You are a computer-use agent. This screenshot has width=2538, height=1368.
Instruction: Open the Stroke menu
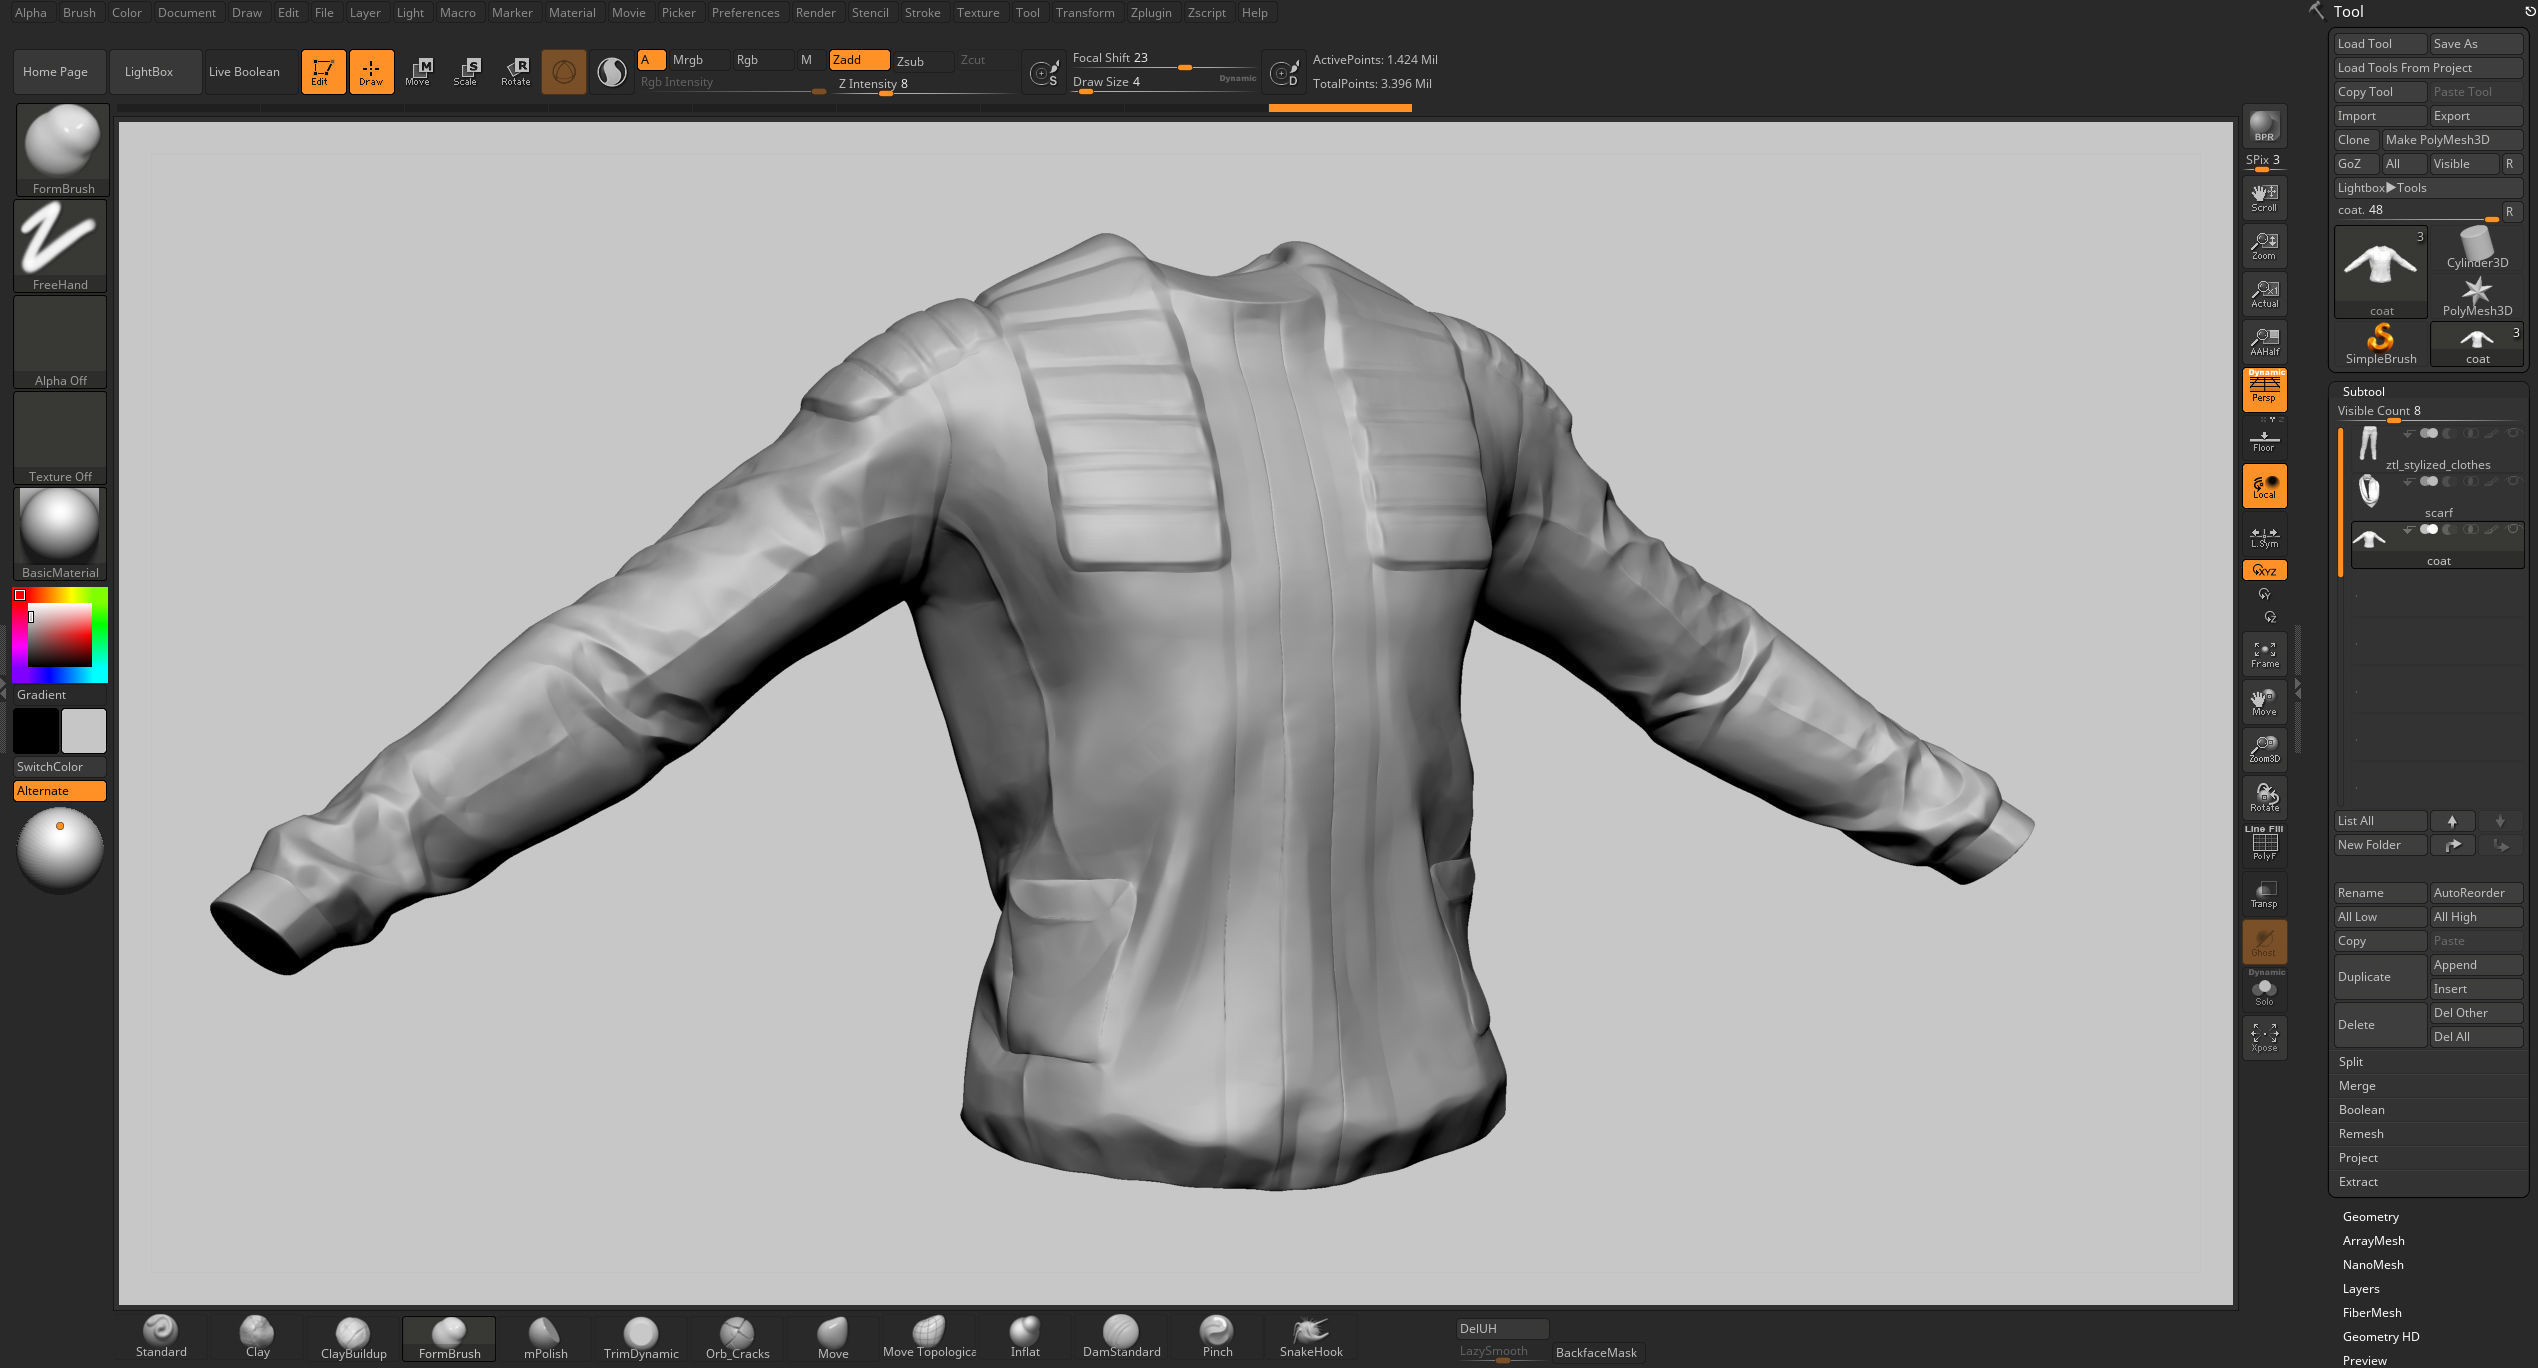(922, 13)
